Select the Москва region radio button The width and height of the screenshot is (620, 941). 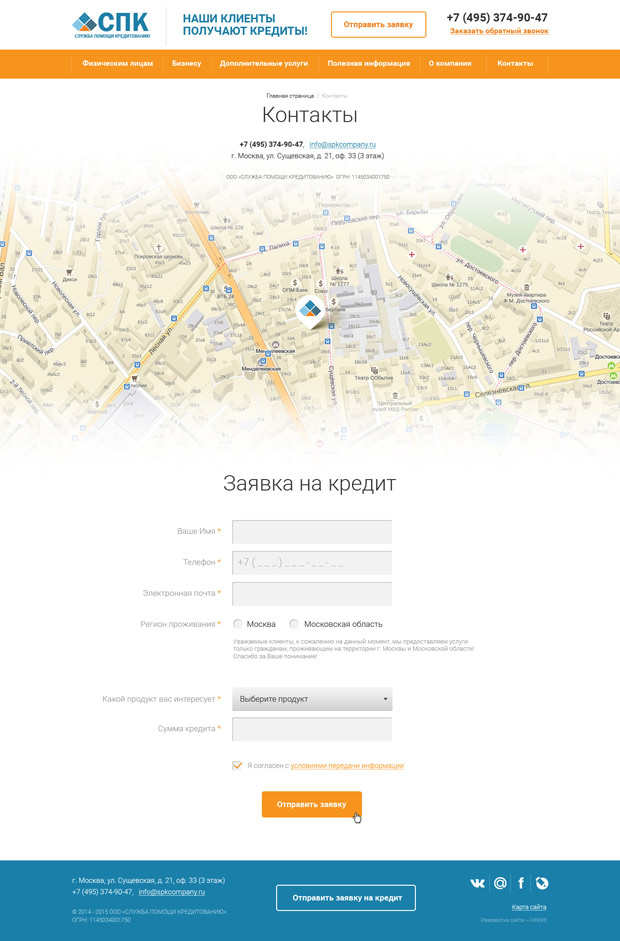tap(238, 624)
